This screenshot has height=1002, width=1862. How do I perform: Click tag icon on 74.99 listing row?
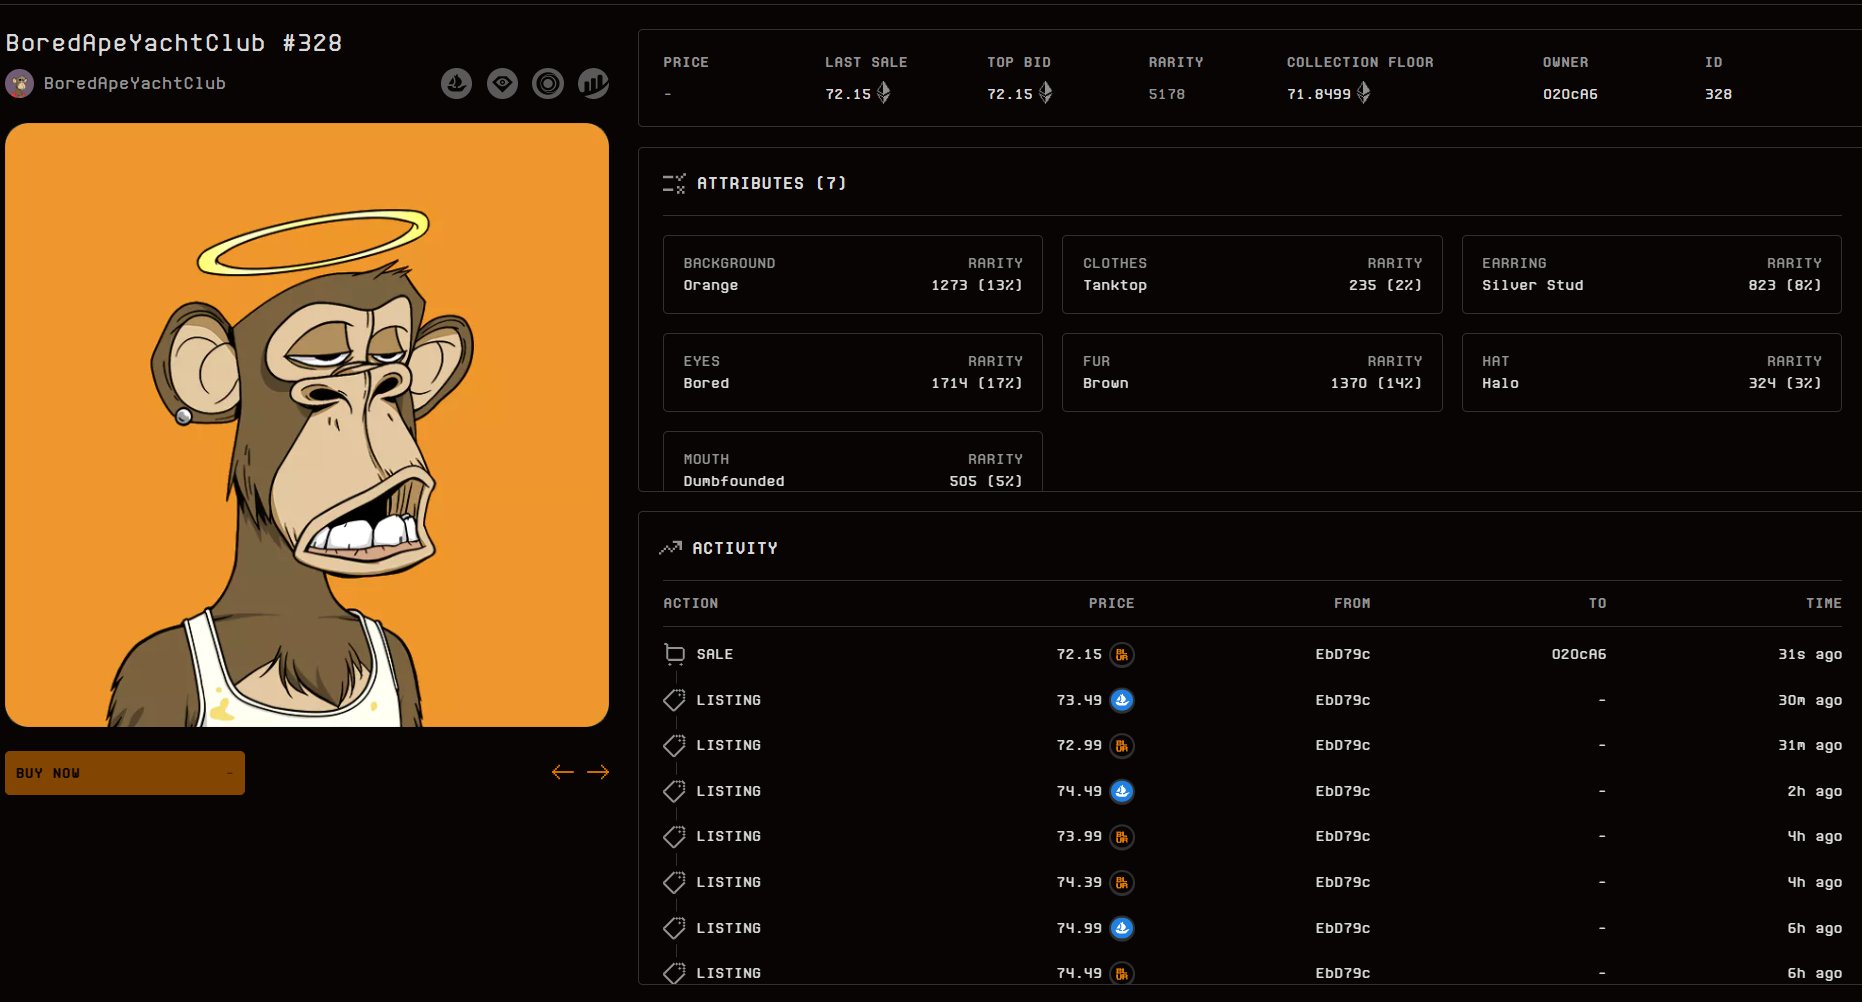tap(675, 928)
